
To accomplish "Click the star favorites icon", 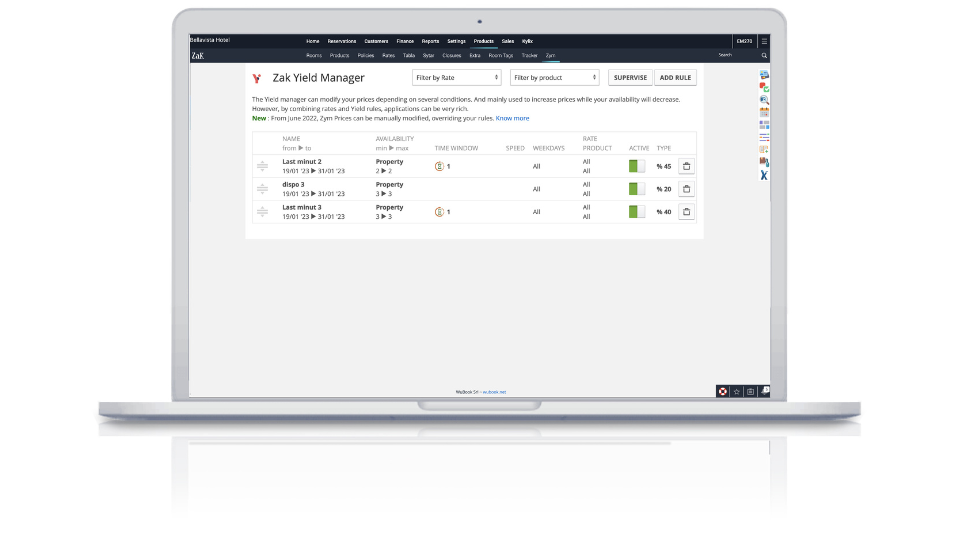I will 737,392.
